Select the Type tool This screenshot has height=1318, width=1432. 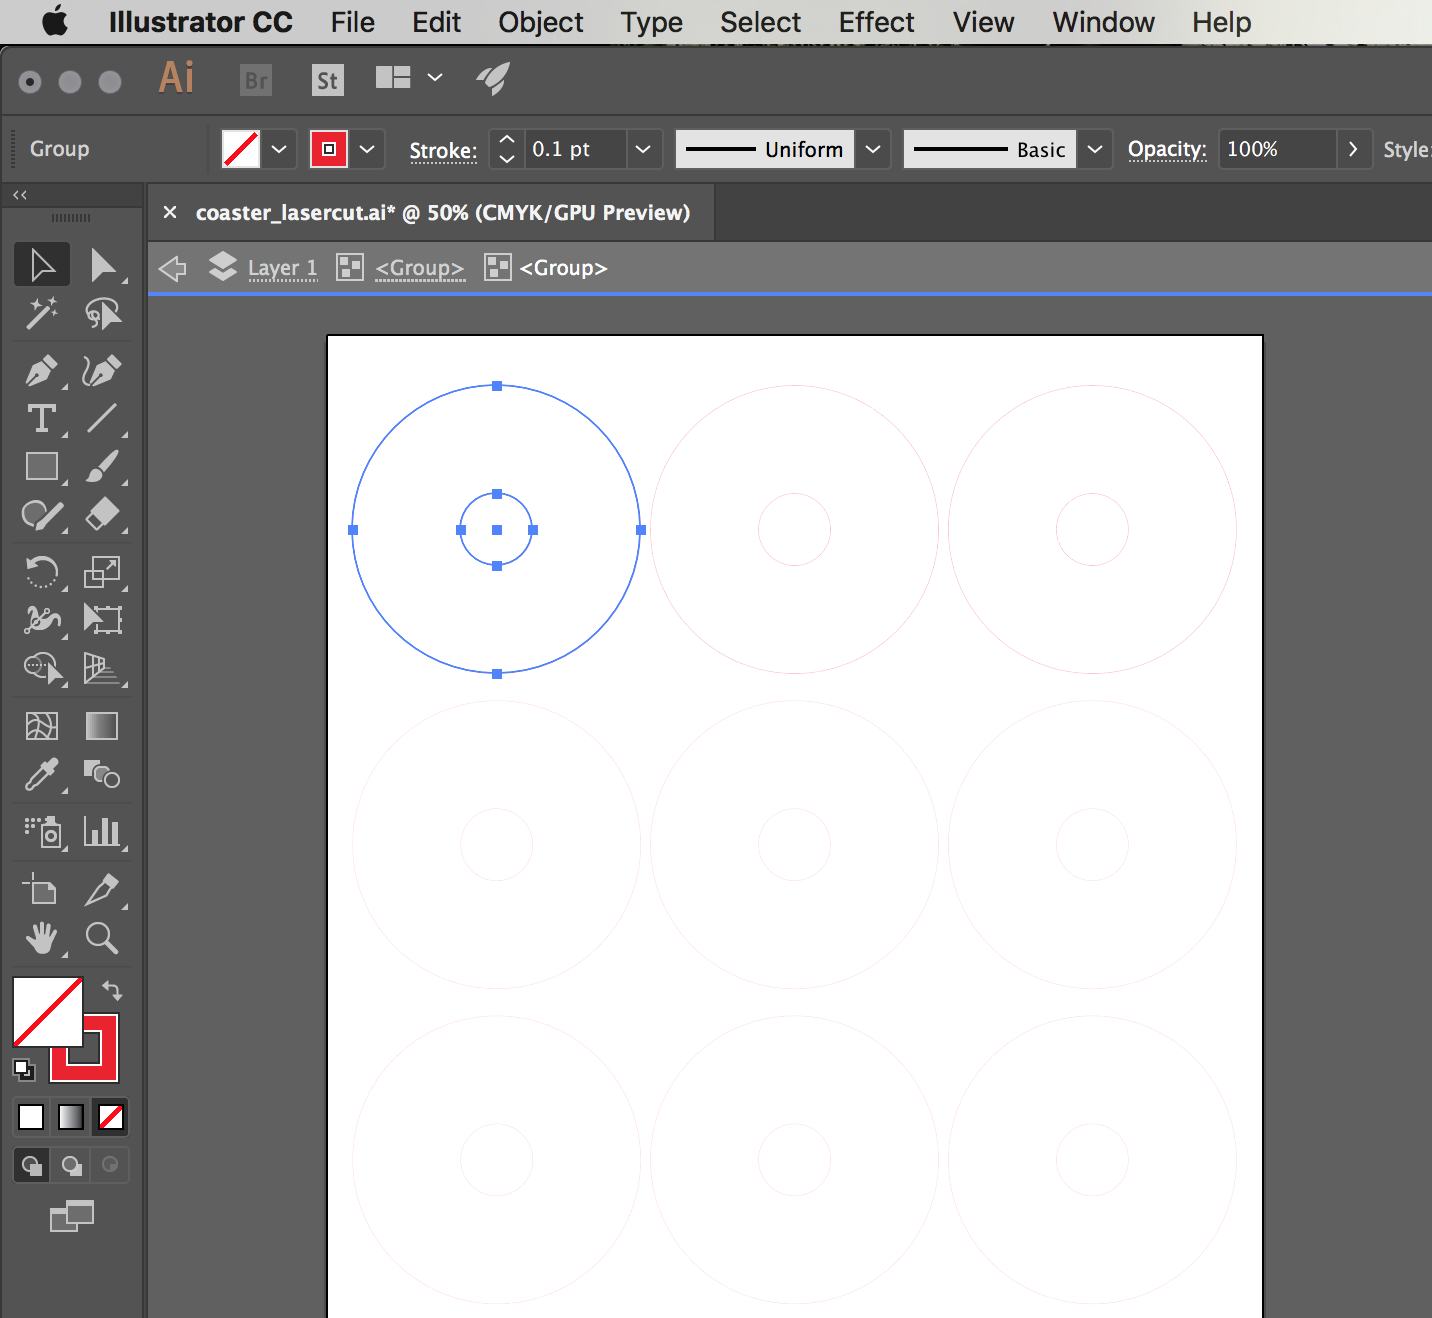[42, 418]
